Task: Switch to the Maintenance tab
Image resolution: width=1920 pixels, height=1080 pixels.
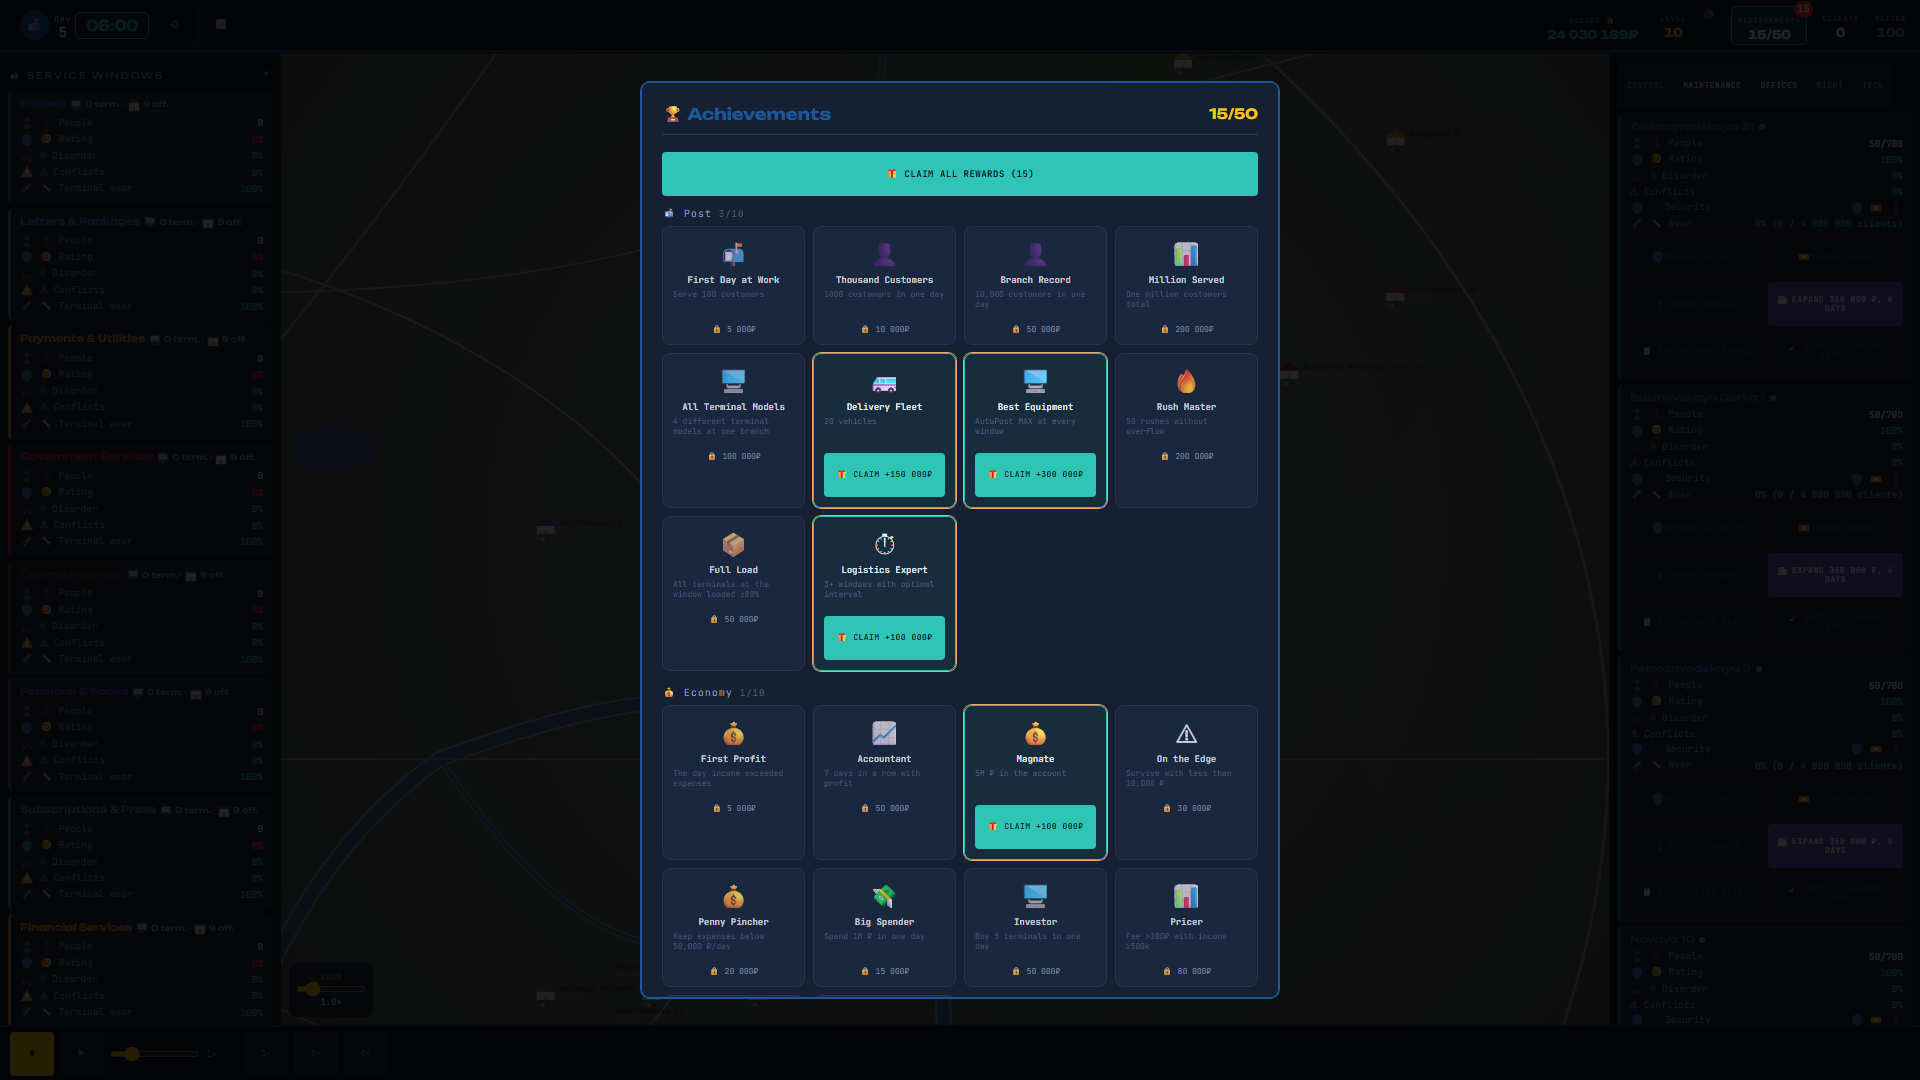Action: 1712,85
